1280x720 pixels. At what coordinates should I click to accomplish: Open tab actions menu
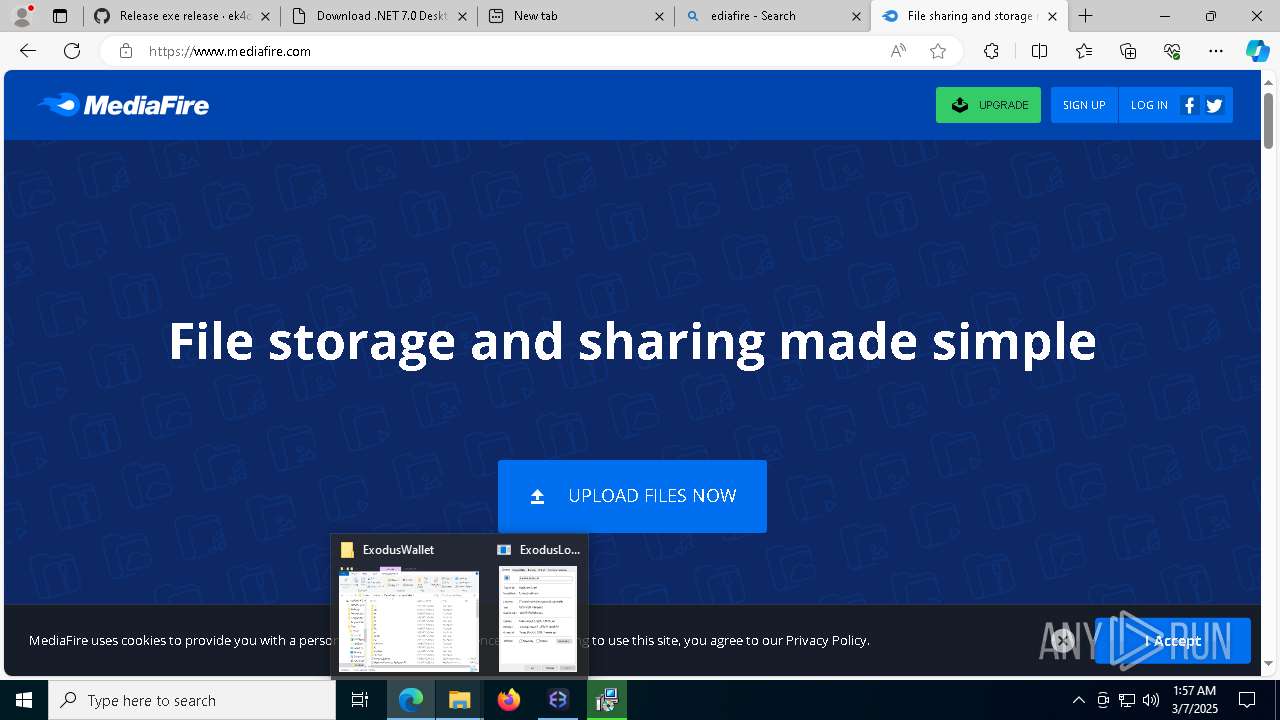[x=60, y=16]
